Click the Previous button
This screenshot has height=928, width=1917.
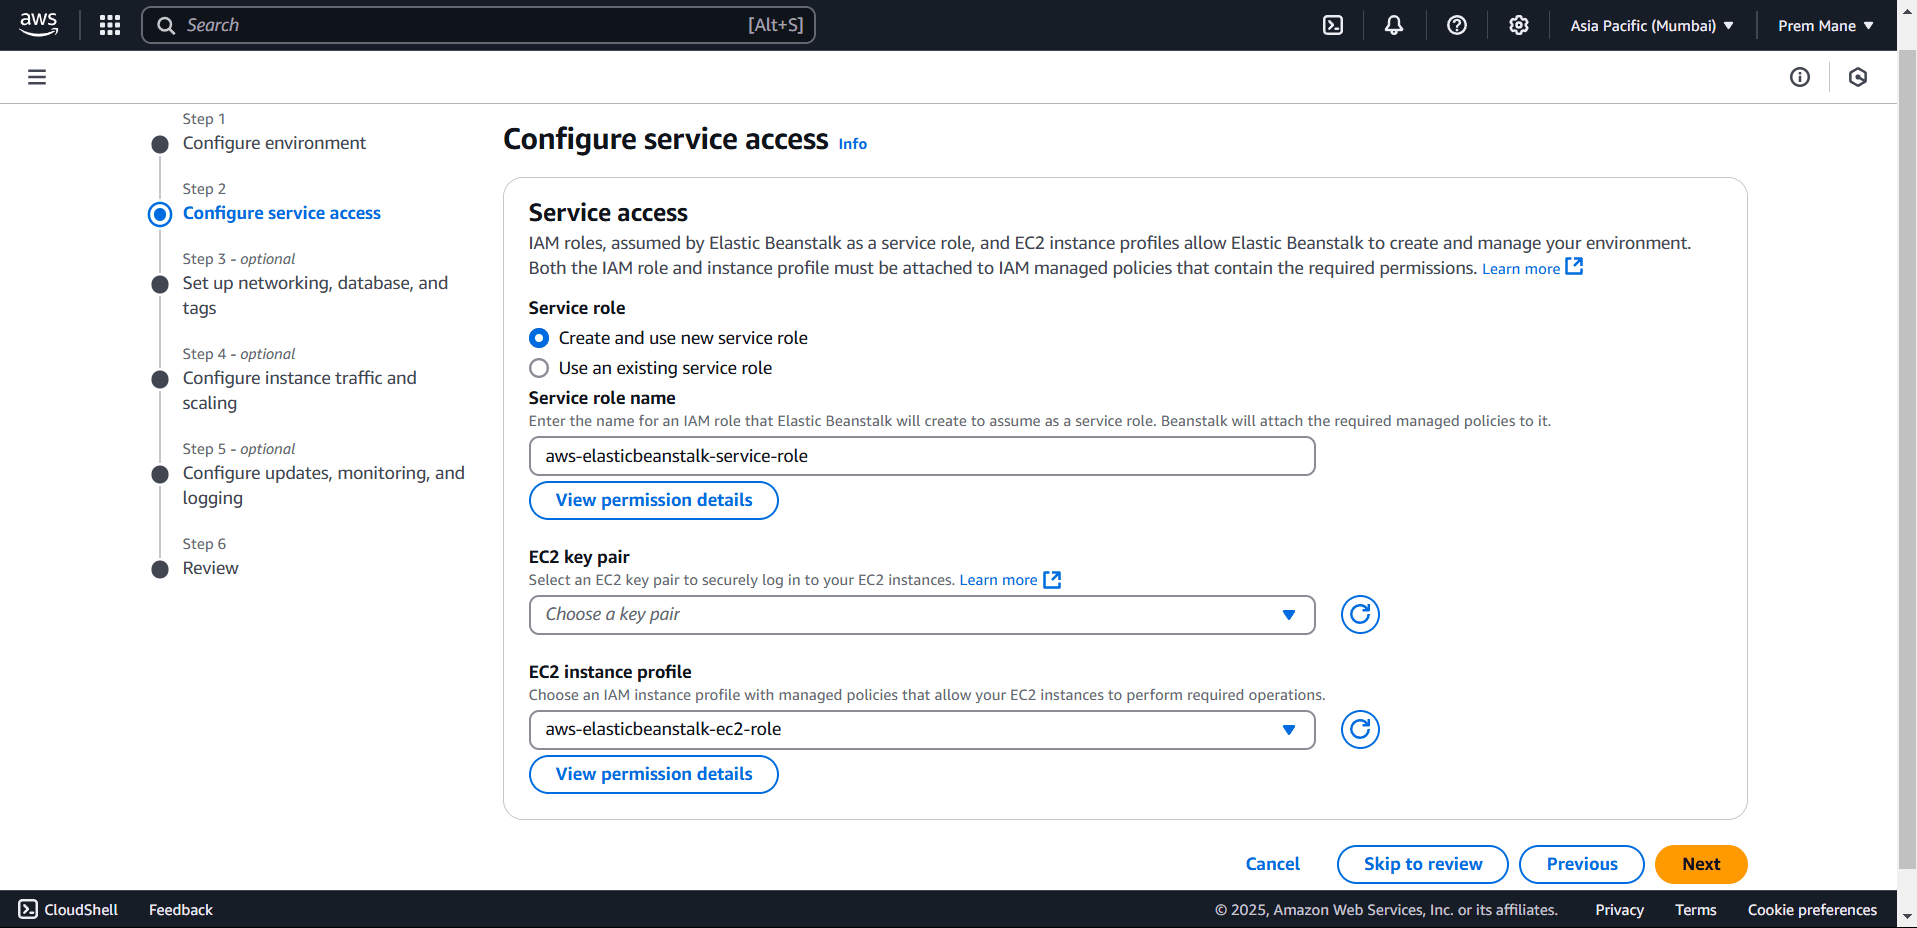pos(1581,864)
